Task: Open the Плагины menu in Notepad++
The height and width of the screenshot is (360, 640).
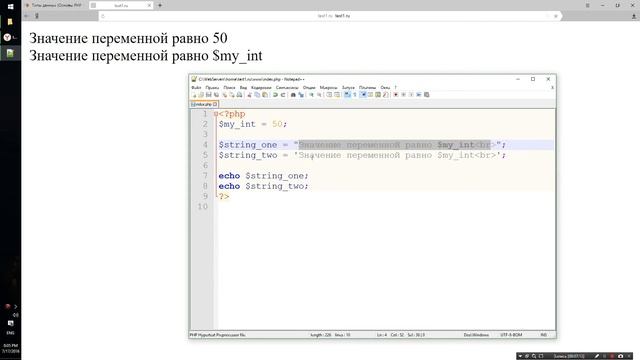Action: coord(367,87)
